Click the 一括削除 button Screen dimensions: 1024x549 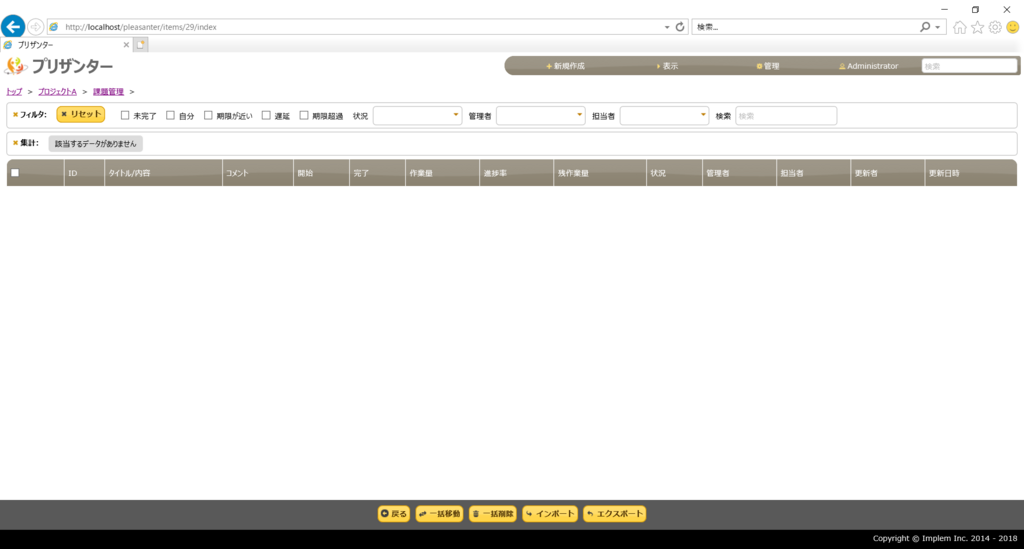click(493, 514)
